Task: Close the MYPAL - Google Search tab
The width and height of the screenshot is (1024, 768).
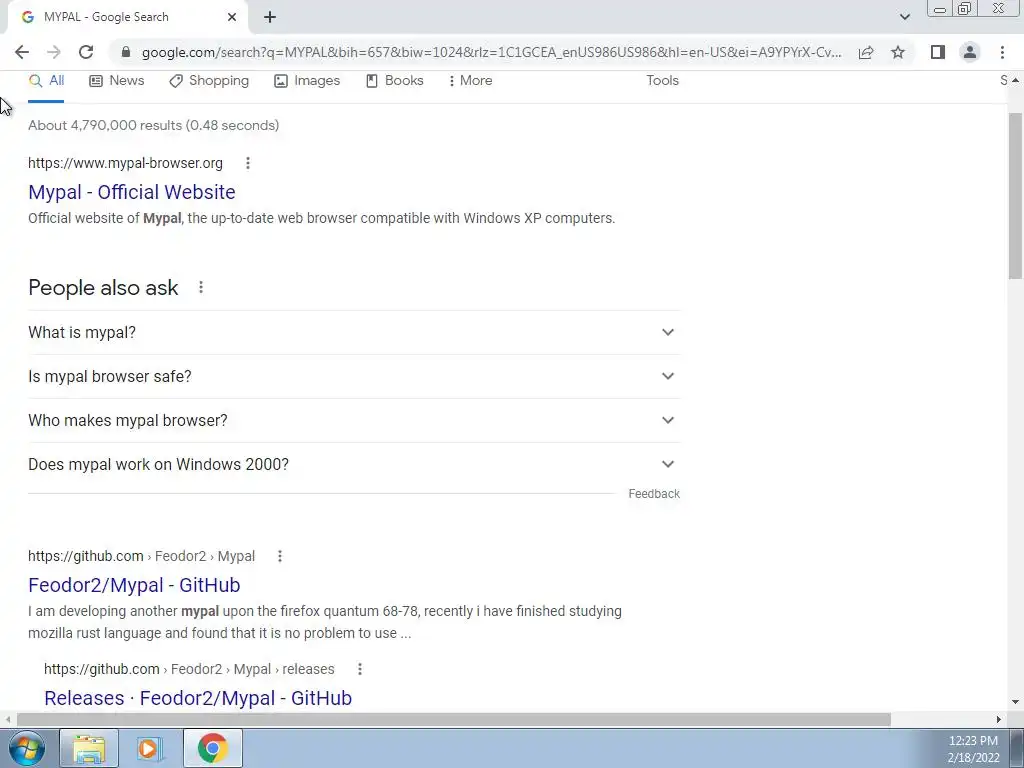Action: (x=232, y=17)
